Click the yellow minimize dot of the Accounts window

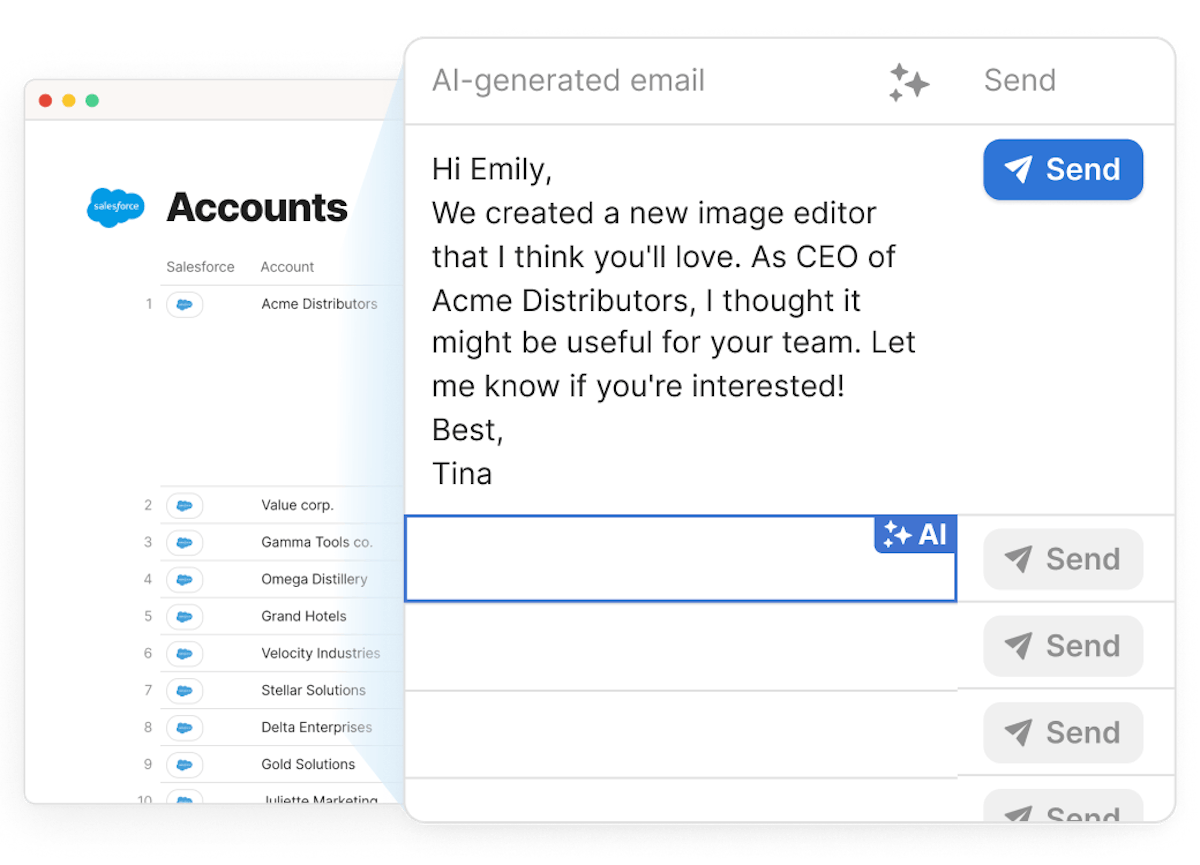[x=69, y=100]
